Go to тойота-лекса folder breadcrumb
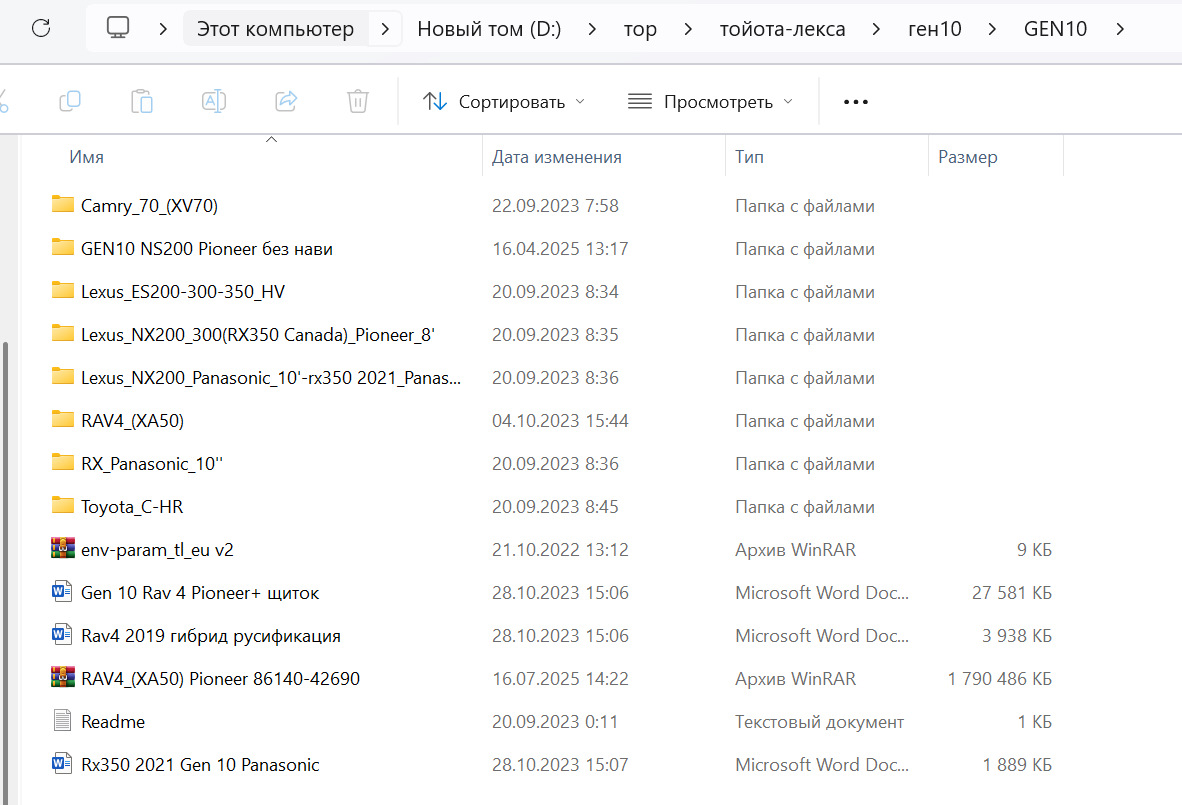 (x=782, y=28)
